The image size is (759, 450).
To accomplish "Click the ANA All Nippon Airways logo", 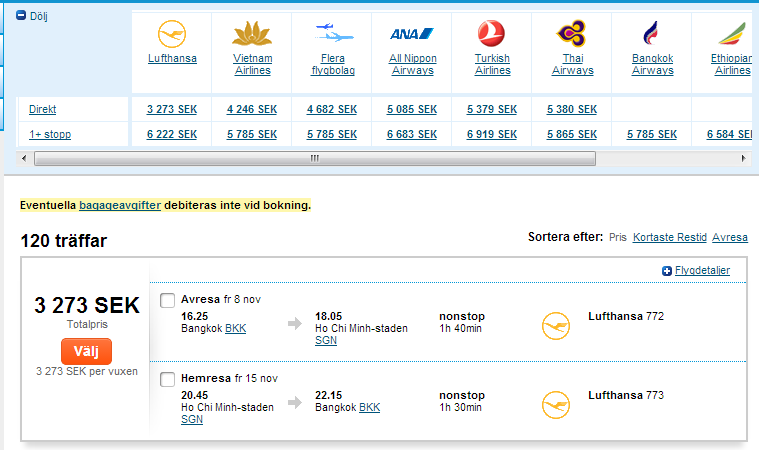I will [x=412, y=34].
